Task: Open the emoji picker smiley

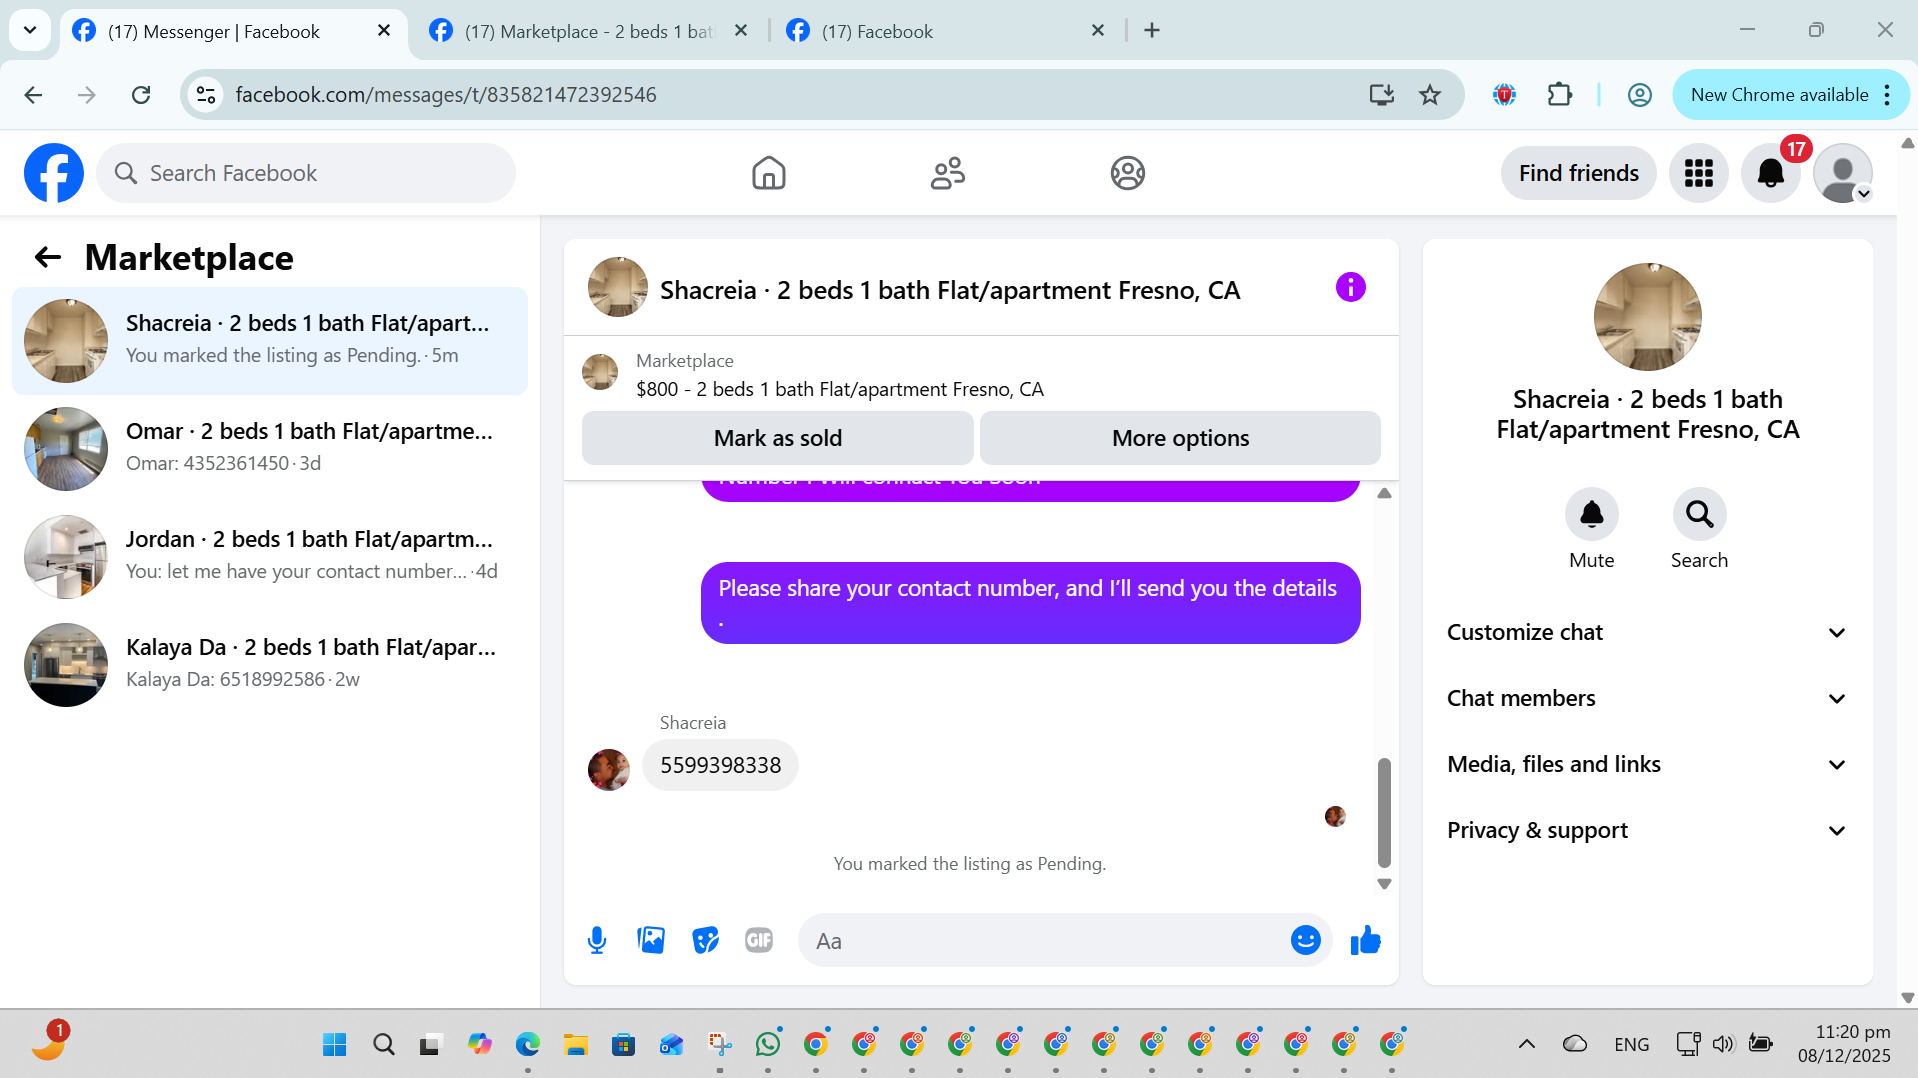Action: click(1305, 940)
